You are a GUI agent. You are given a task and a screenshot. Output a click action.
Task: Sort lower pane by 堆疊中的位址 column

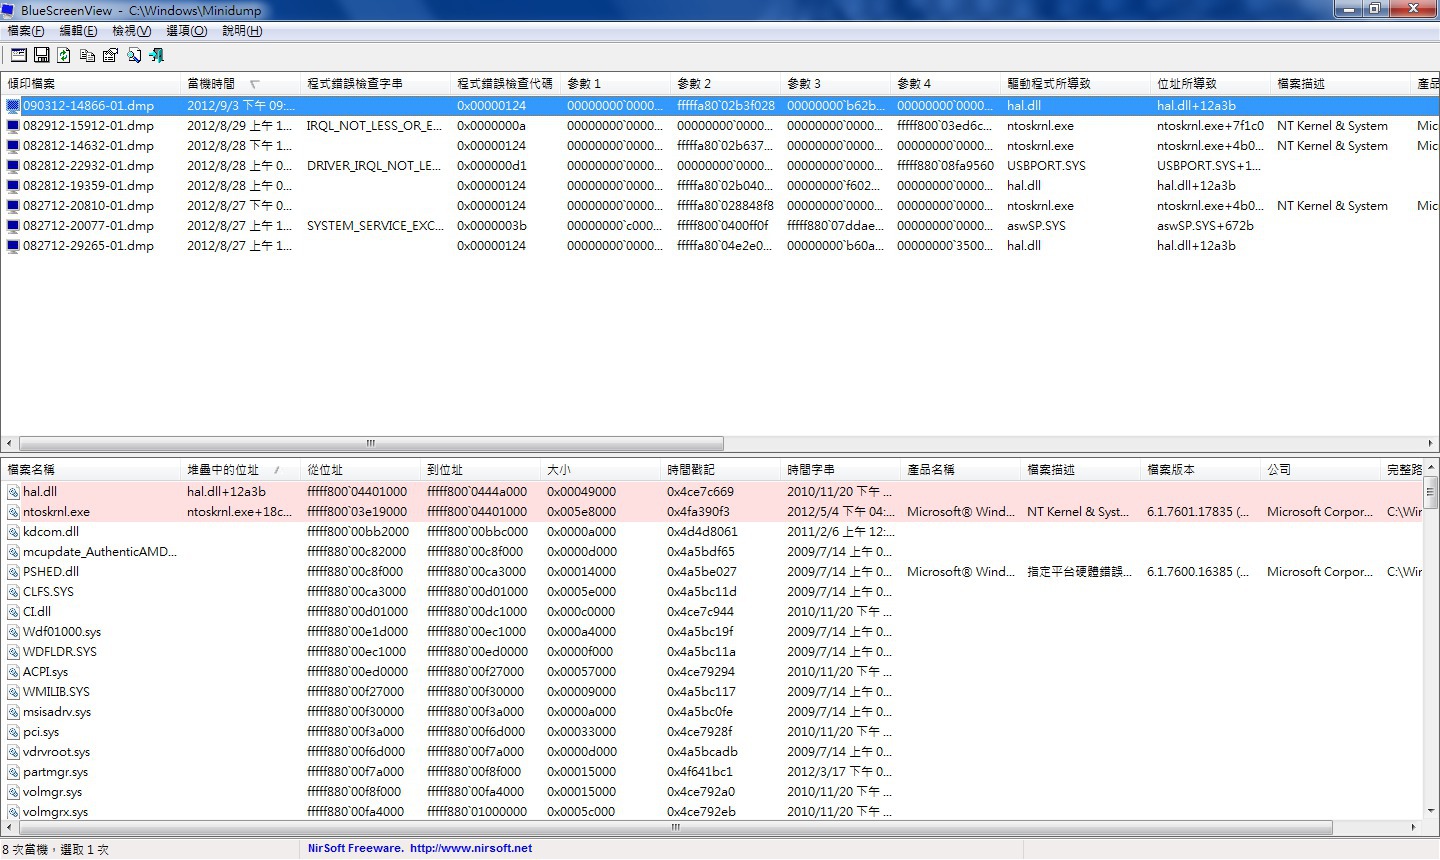pos(223,470)
